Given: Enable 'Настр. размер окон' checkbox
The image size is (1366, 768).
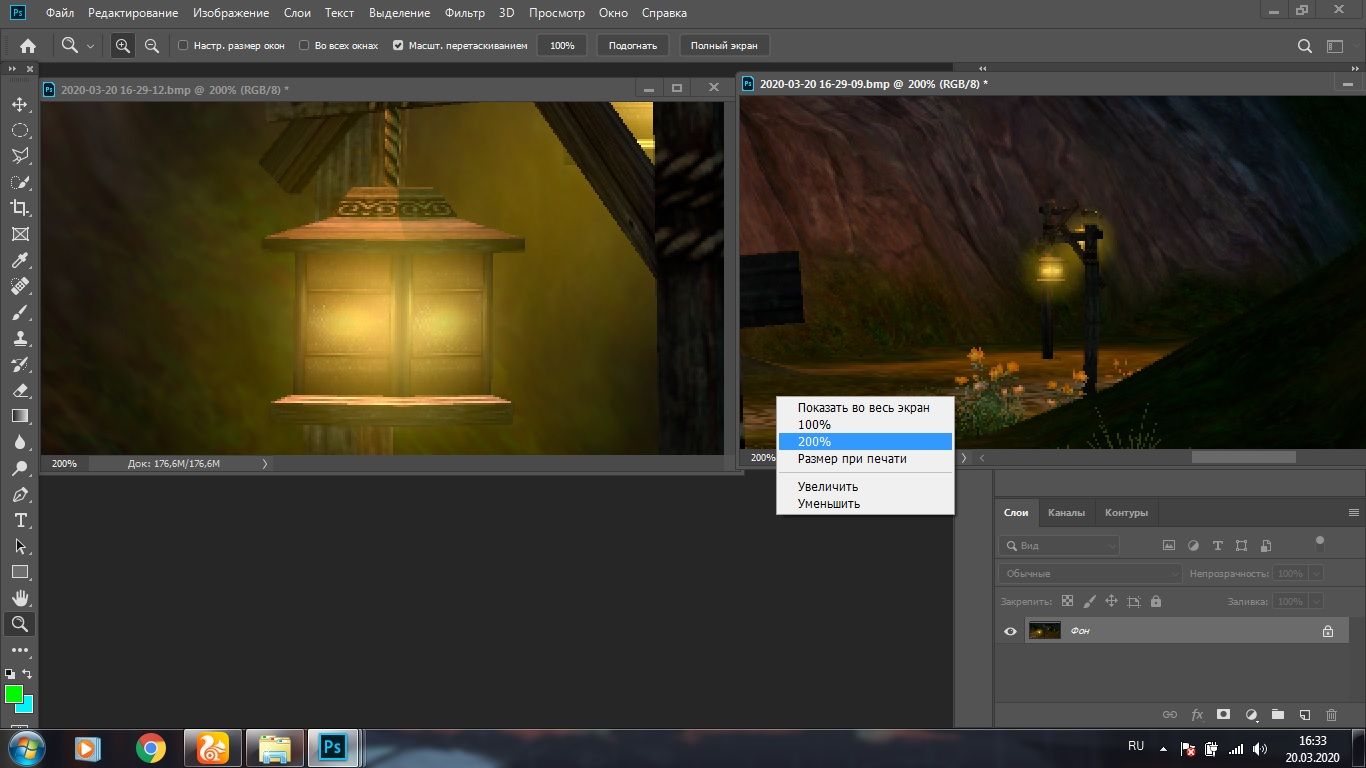Looking at the screenshot, I should [x=183, y=46].
